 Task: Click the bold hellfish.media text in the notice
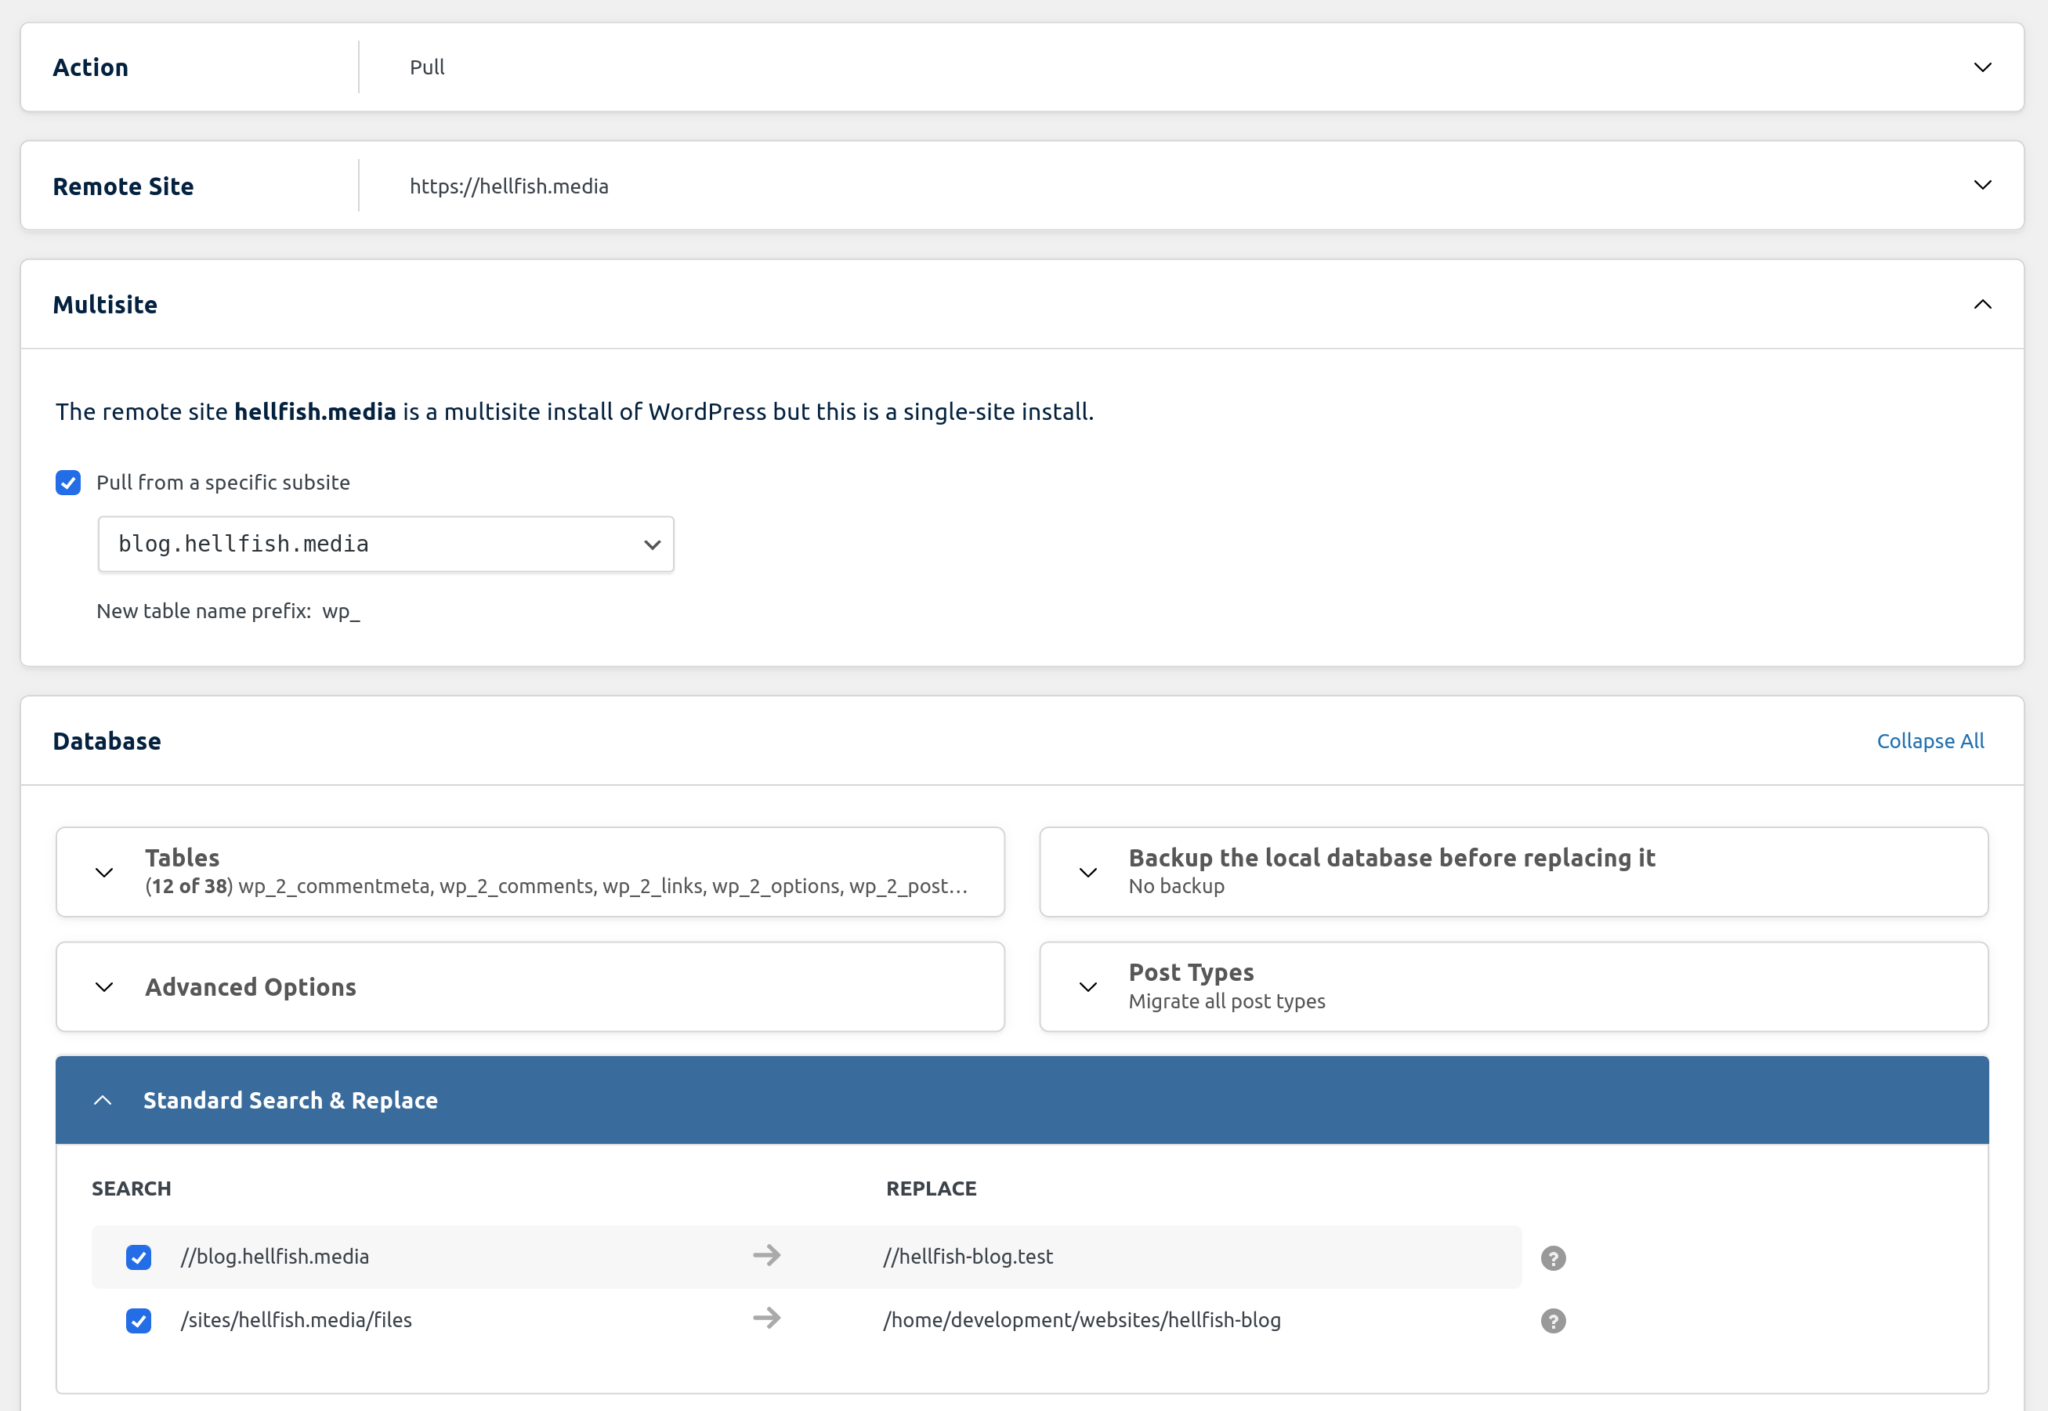(x=313, y=411)
